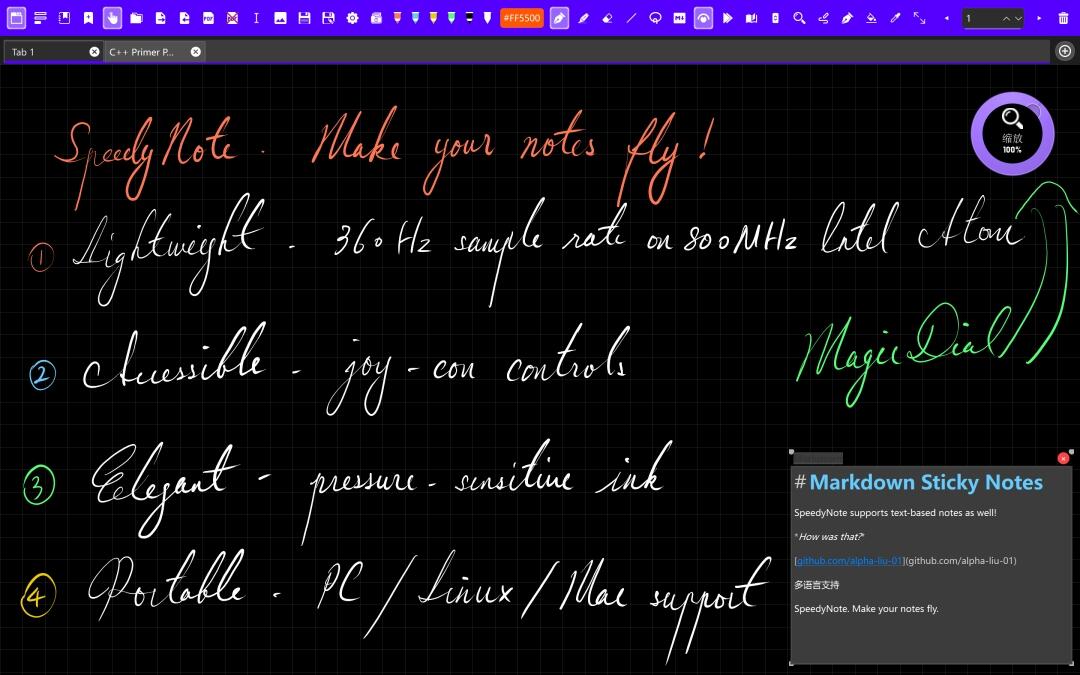Close the Markdown sticky note
1080x675 pixels.
[1063, 458]
